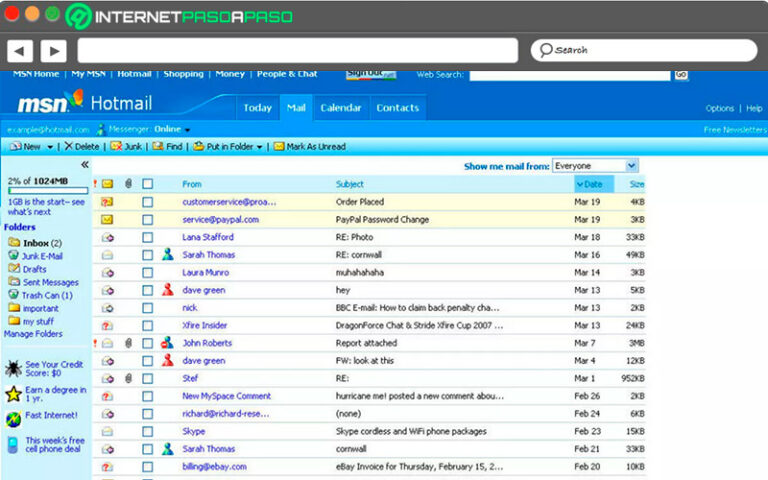Image resolution: width=768 pixels, height=480 pixels.
Task: Open the Find mail tool
Action: pyautogui.click(x=168, y=146)
